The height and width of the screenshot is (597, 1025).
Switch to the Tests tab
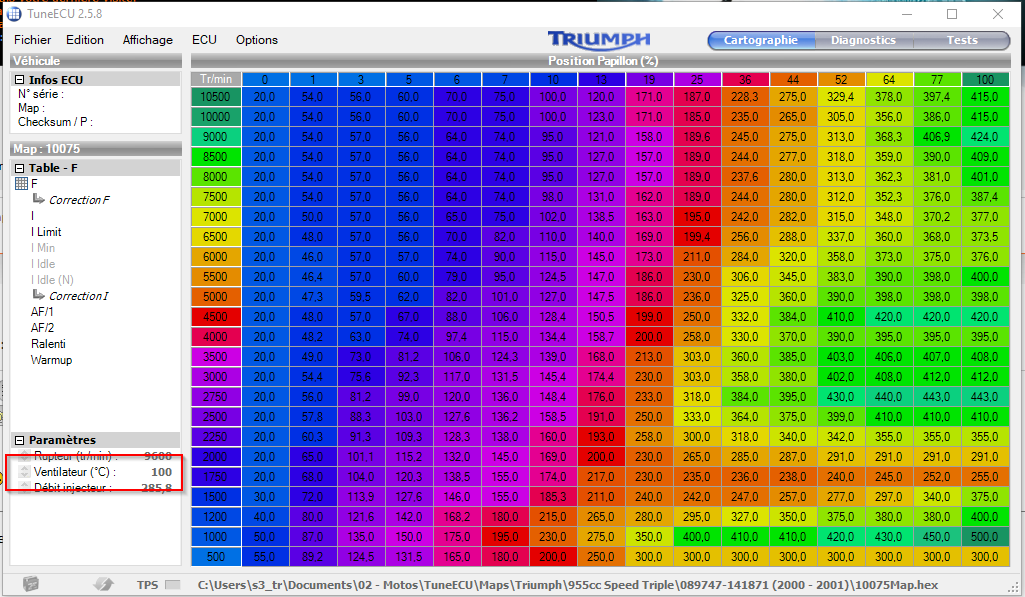pos(962,40)
